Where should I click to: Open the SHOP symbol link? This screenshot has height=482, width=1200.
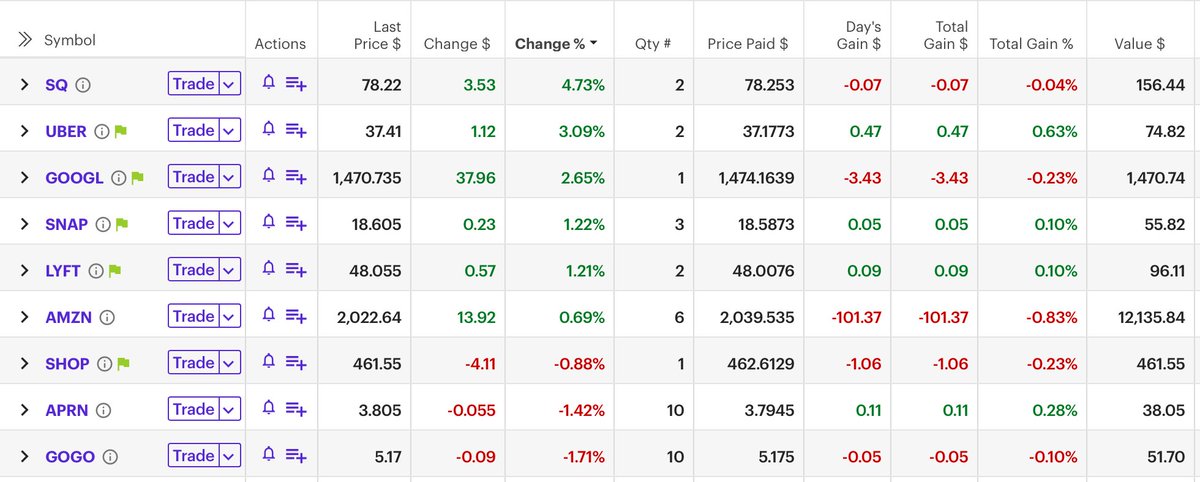point(67,364)
